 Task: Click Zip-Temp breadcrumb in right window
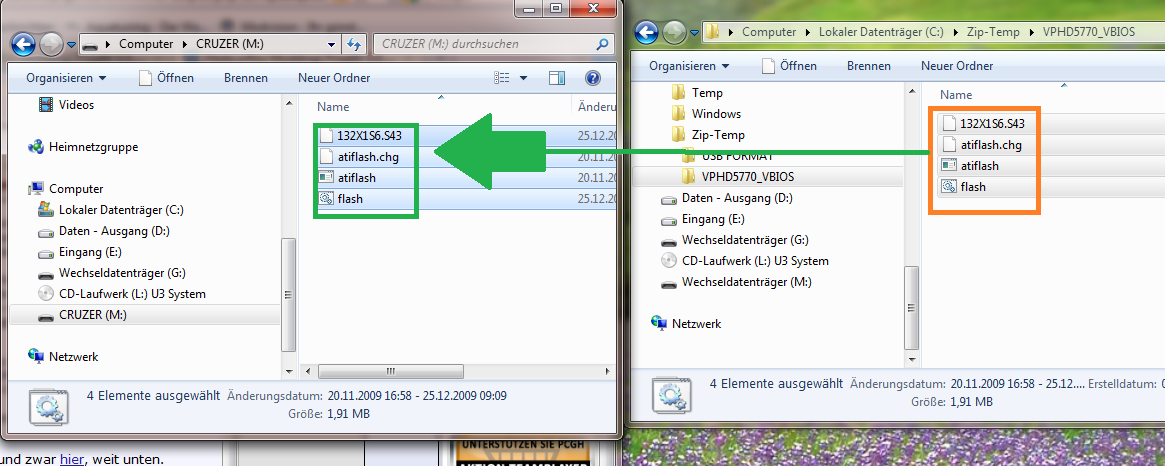993,32
